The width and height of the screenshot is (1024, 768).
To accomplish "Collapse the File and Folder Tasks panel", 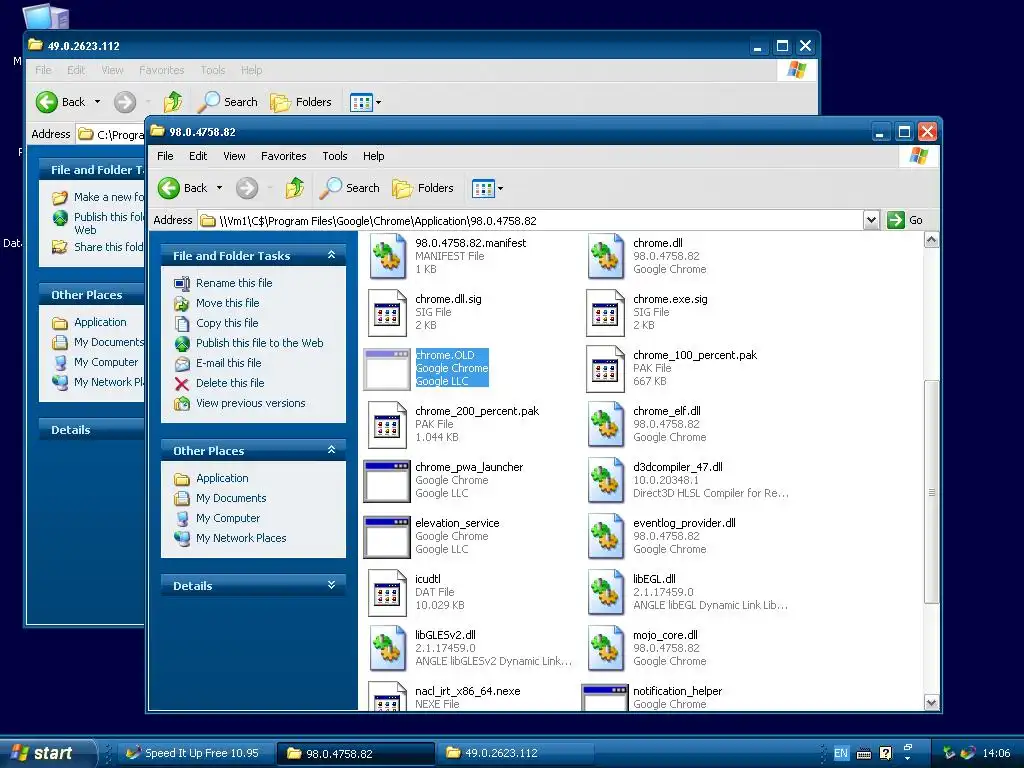I will tap(331, 255).
